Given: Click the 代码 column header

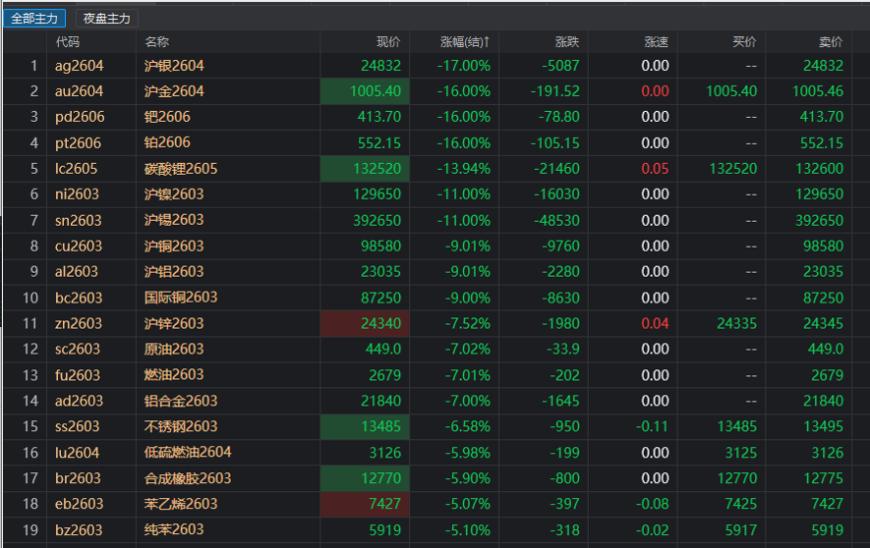Looking at the screenshot, I should point(68,42).
